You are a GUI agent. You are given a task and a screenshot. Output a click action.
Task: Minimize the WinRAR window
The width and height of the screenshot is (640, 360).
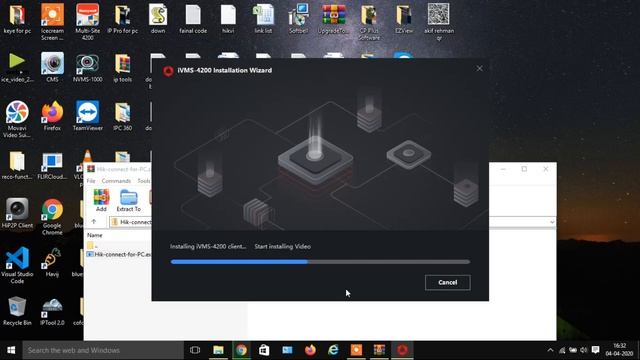503,169
